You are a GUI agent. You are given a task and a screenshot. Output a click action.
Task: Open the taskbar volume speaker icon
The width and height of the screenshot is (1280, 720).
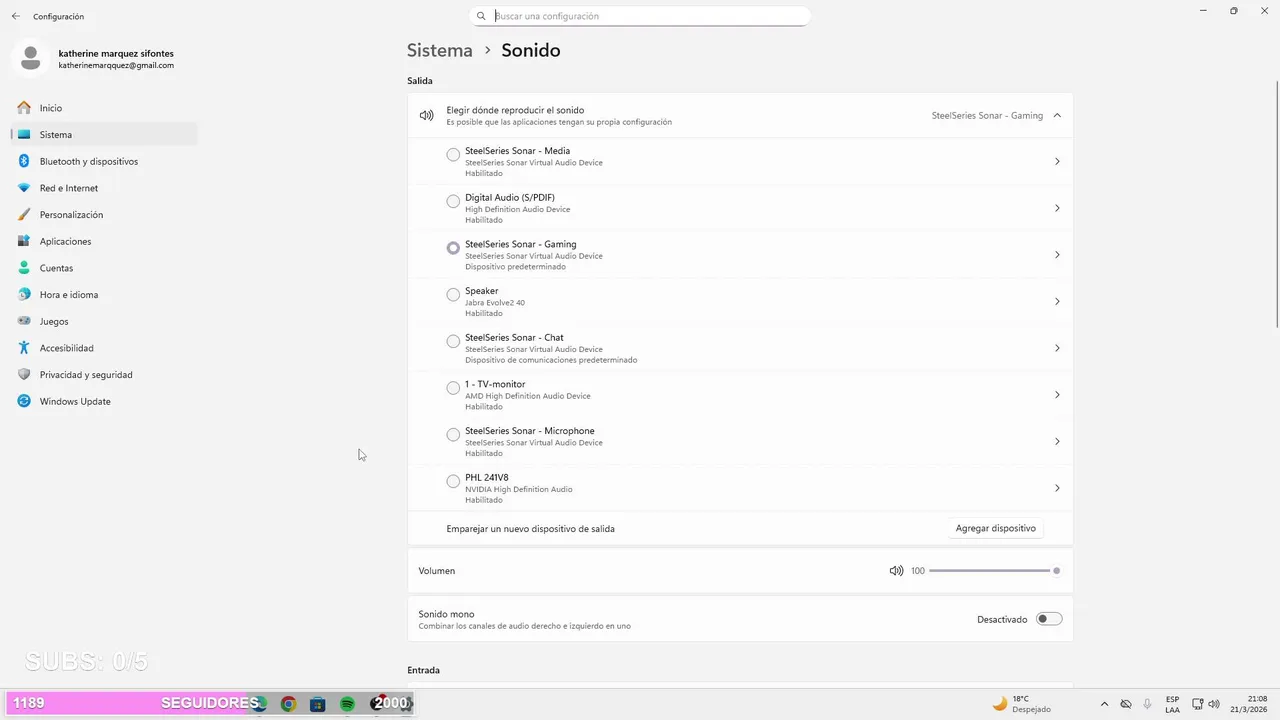click(x=1214, y=704)
